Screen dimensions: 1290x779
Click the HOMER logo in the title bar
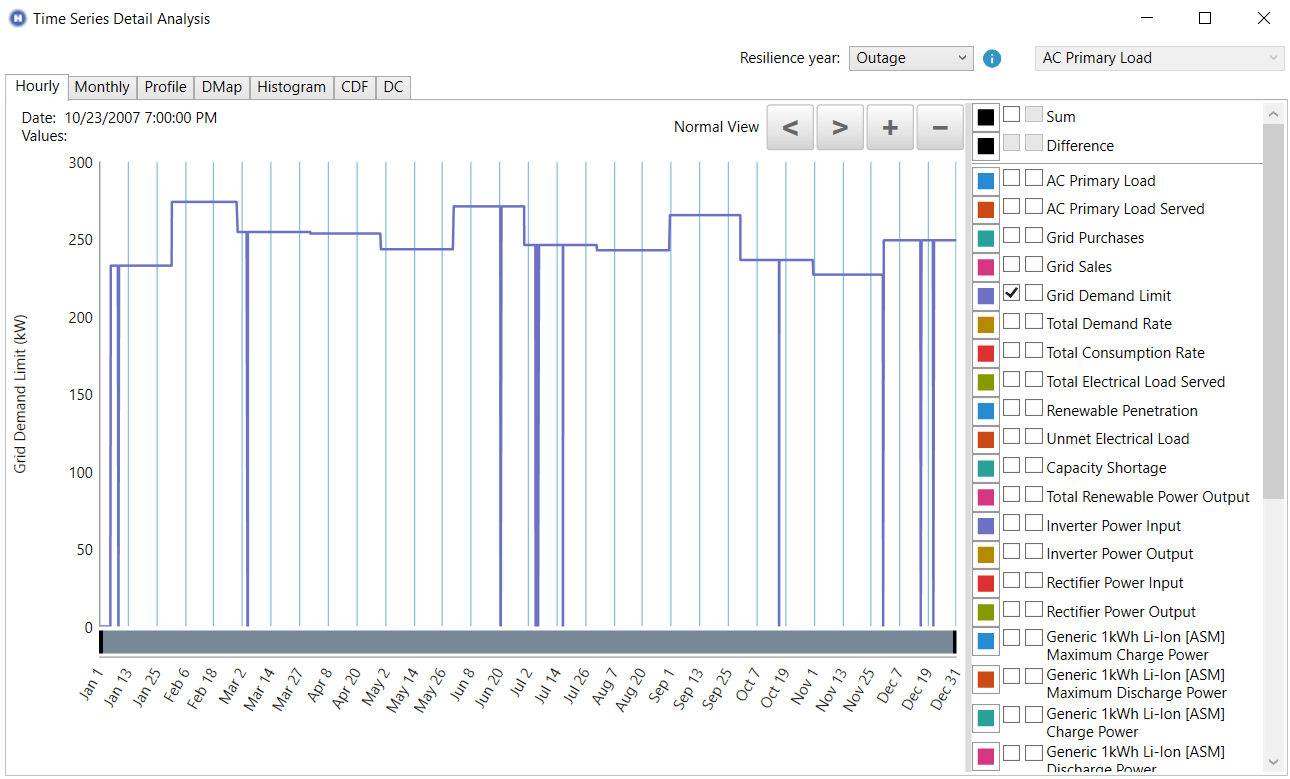point(16,18)
